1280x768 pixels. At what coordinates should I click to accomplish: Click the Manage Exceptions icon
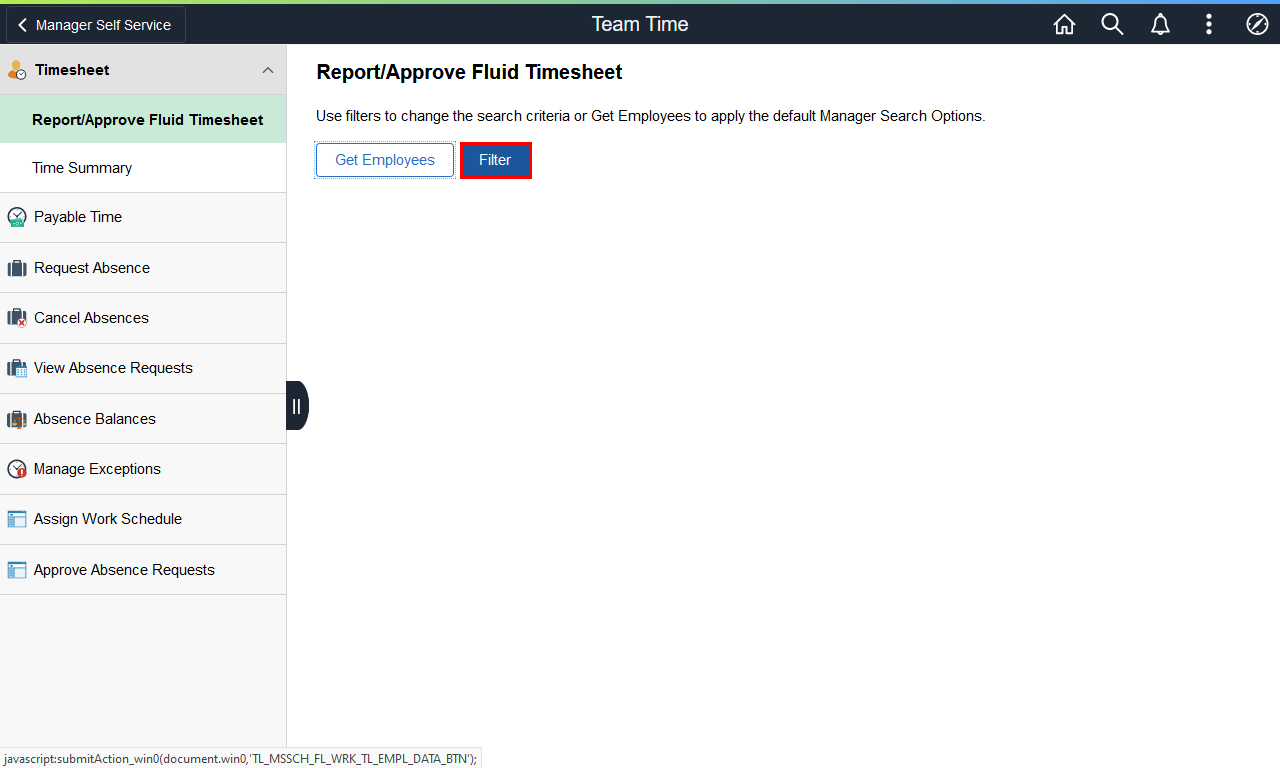pyautogui.click(x=17, y=469)
